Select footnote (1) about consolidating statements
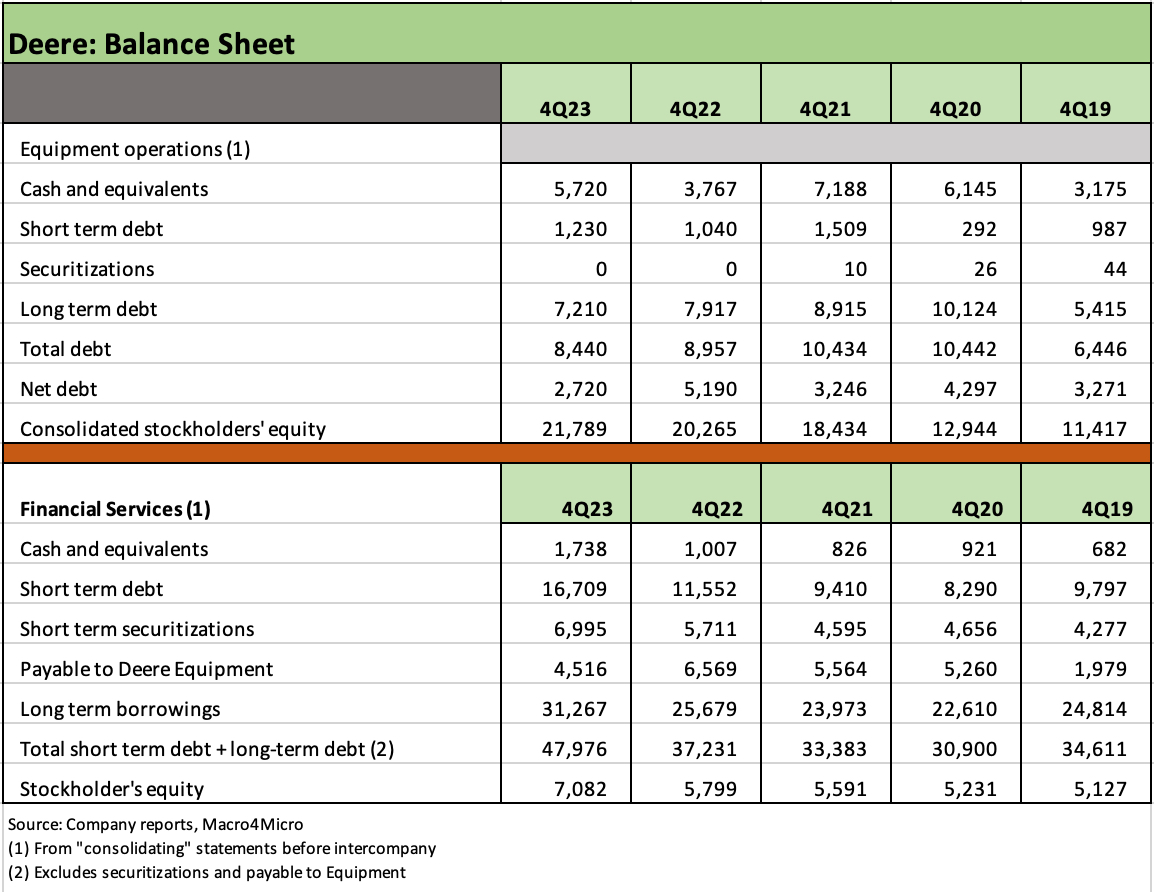 pos(222,849)
